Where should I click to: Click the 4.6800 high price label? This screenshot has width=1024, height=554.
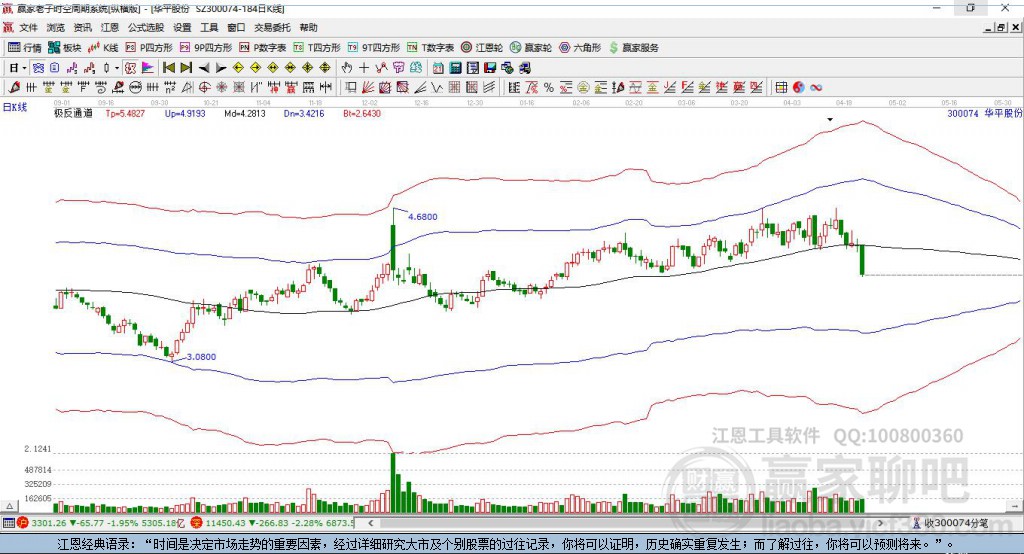point(423,217)
